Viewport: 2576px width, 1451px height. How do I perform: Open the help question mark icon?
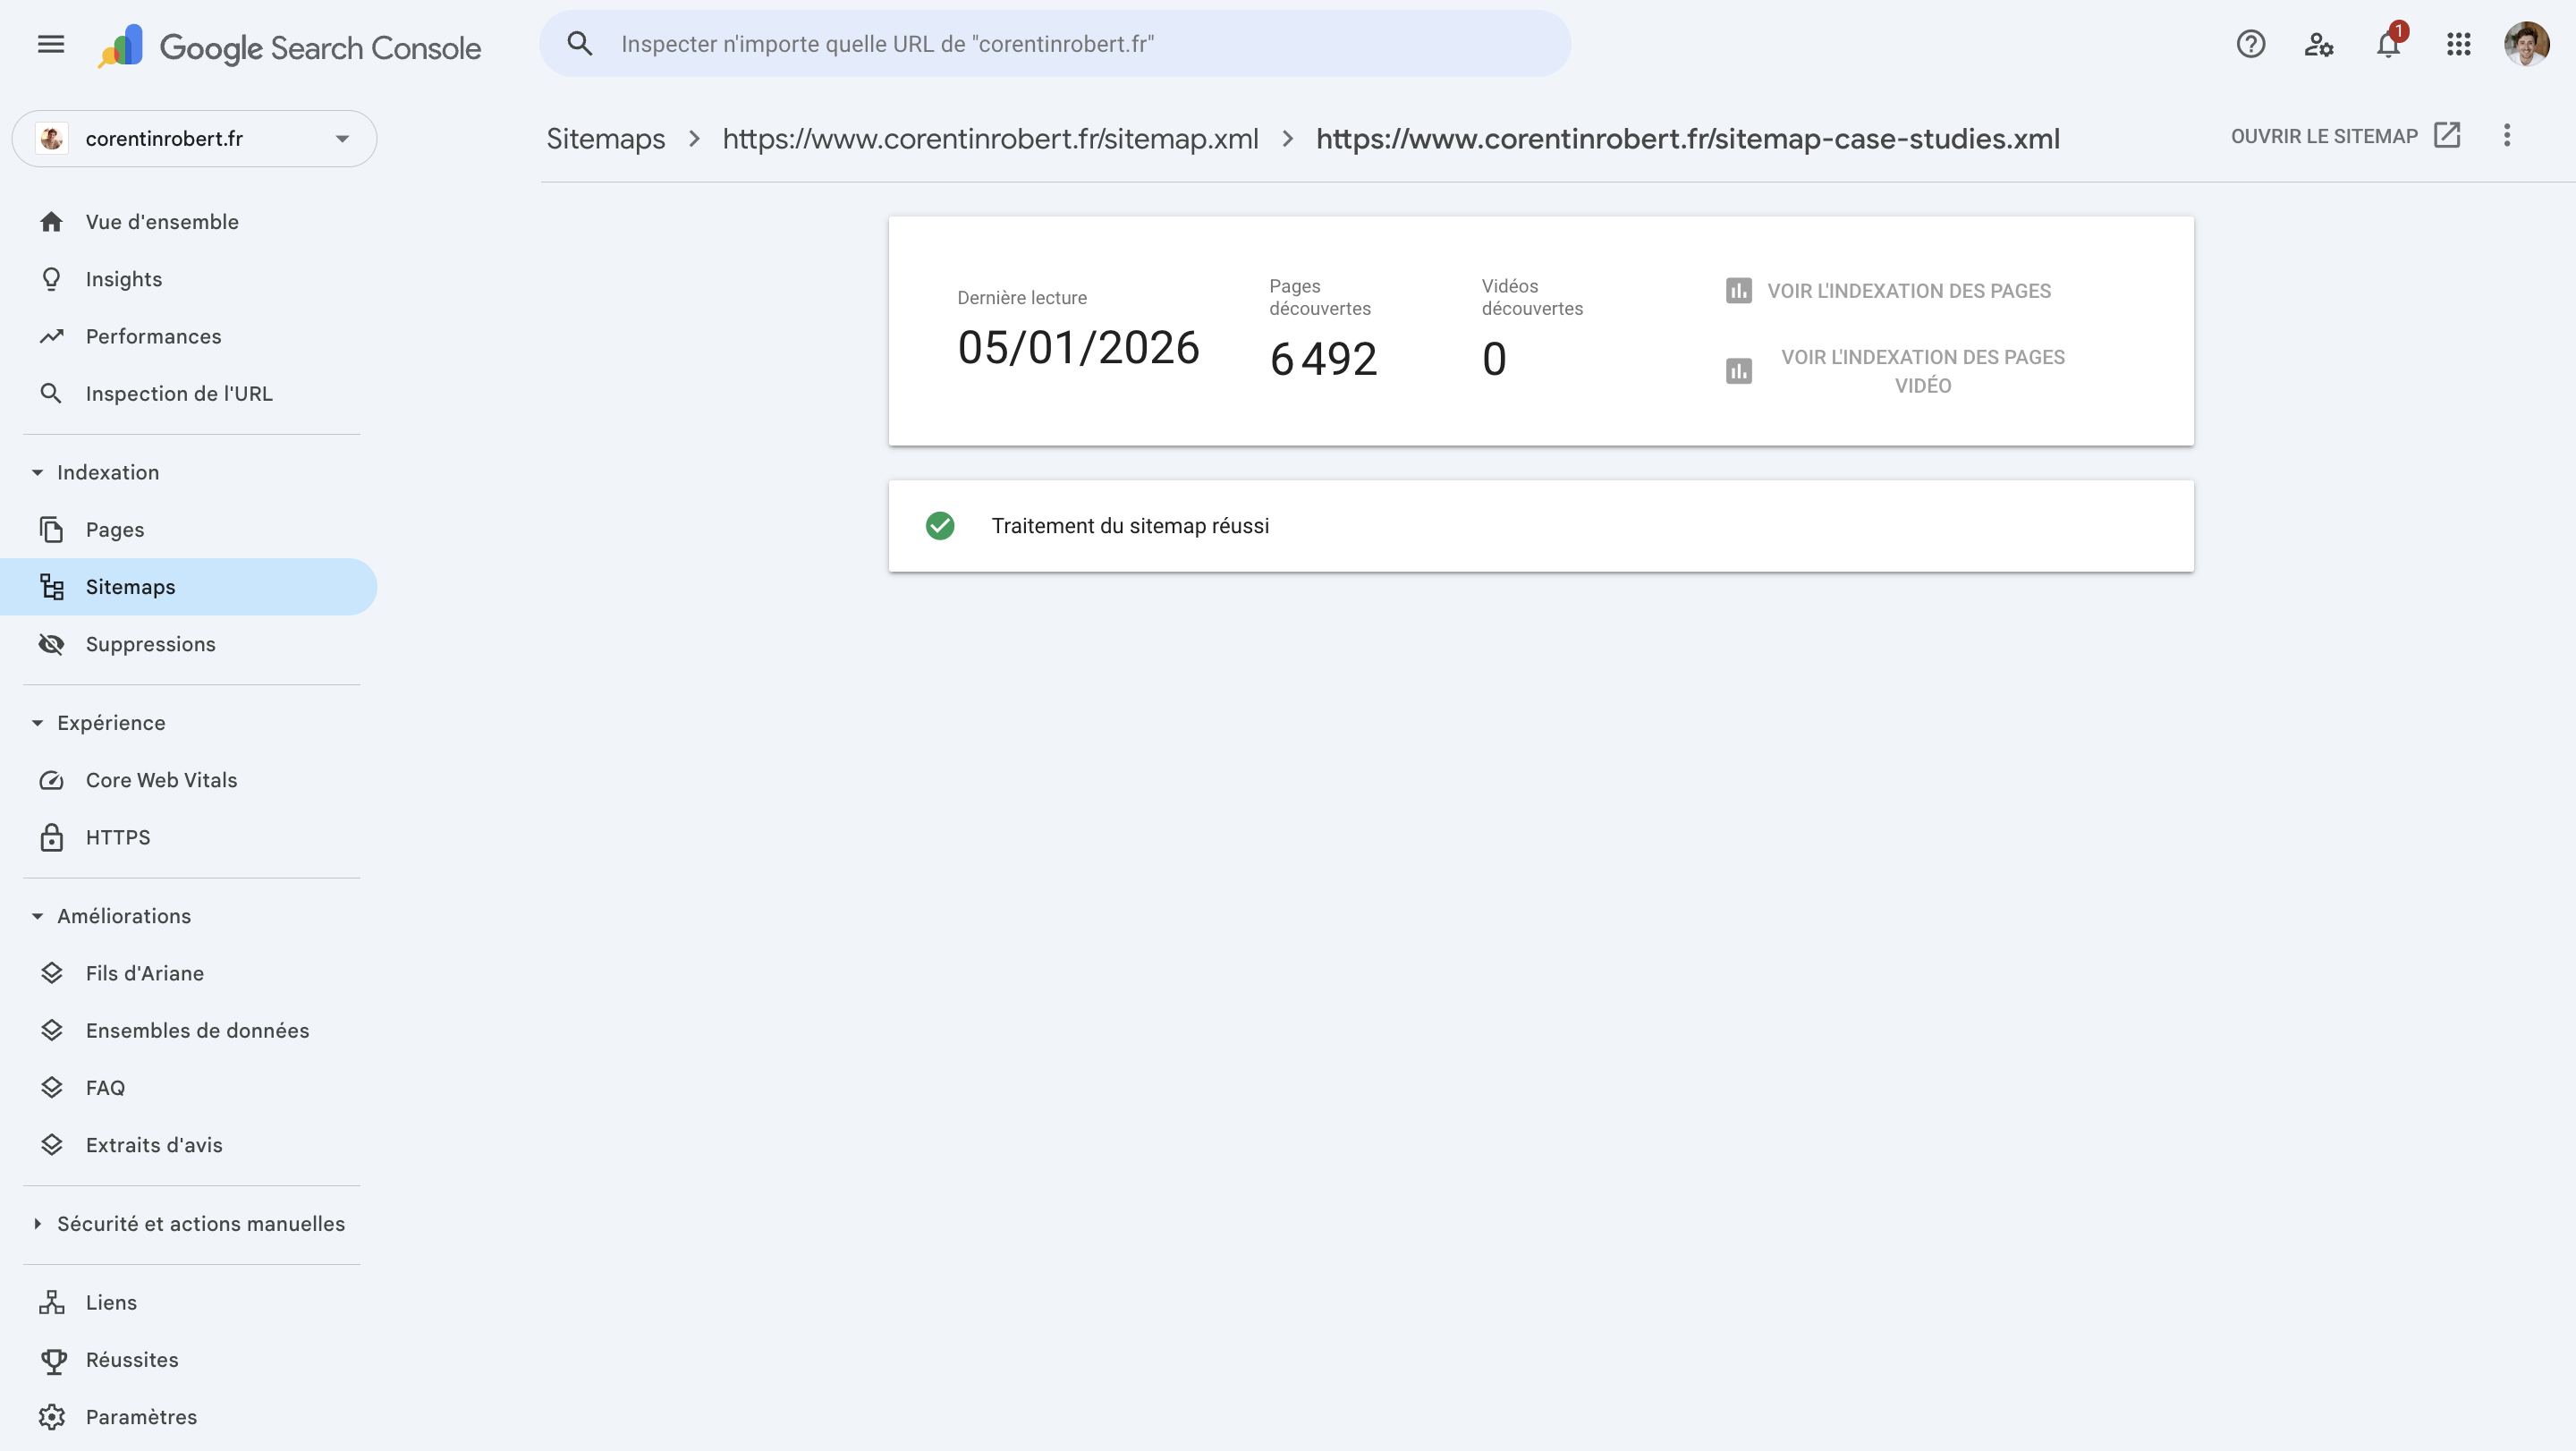(2250, 44)
